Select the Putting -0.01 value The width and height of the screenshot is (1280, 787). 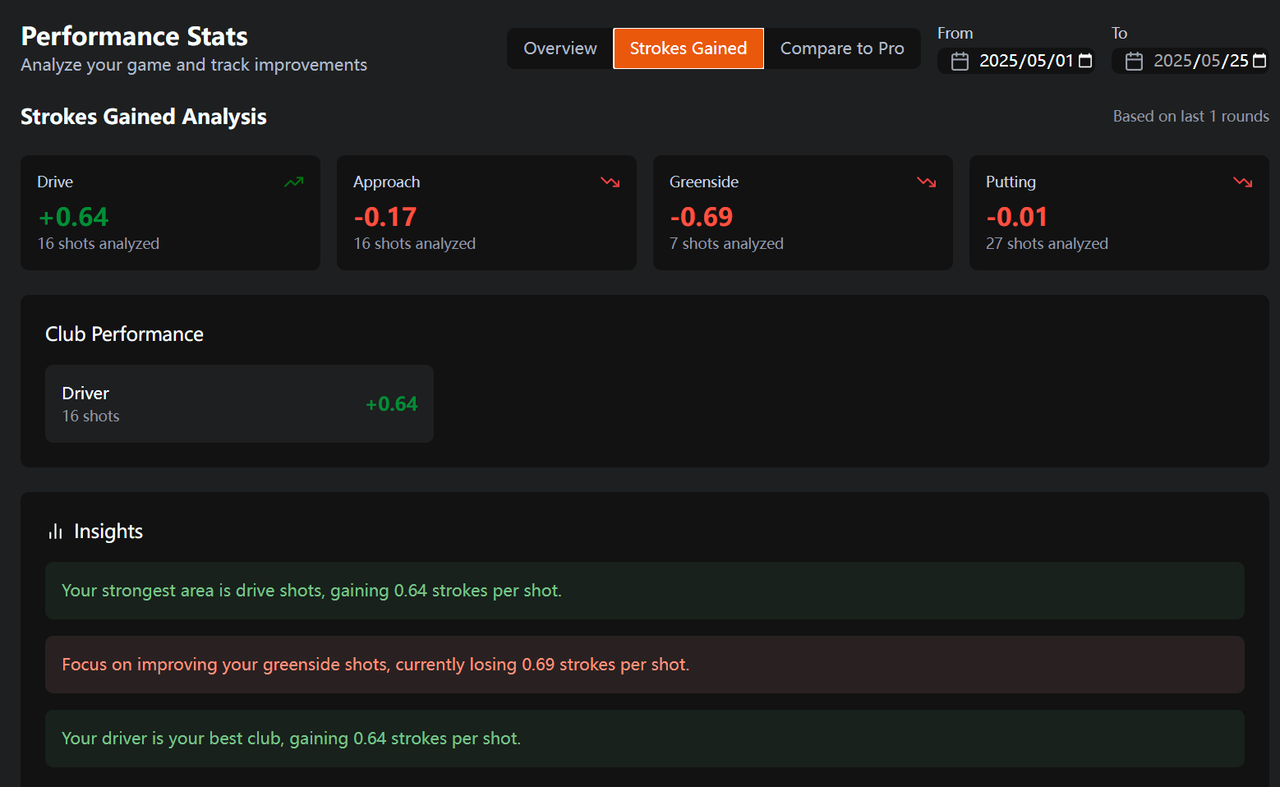pos(1017,217)
